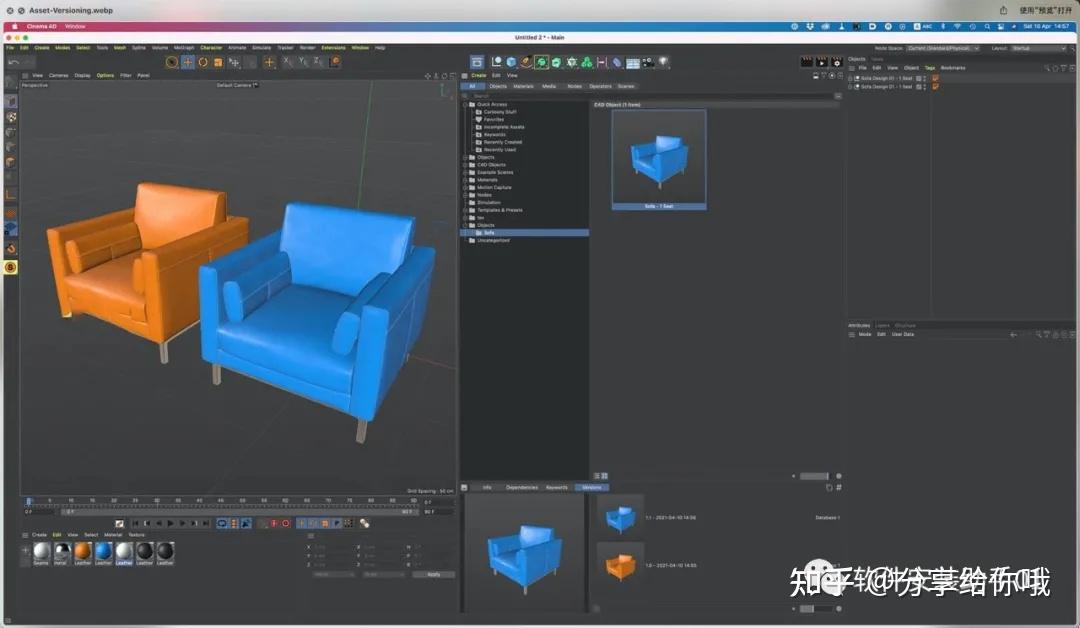The image size is (1080, 628).
Task: Collapse the Quick Access tree in Asset Browser
Action: pyautogui.click(x=470, y=104)
